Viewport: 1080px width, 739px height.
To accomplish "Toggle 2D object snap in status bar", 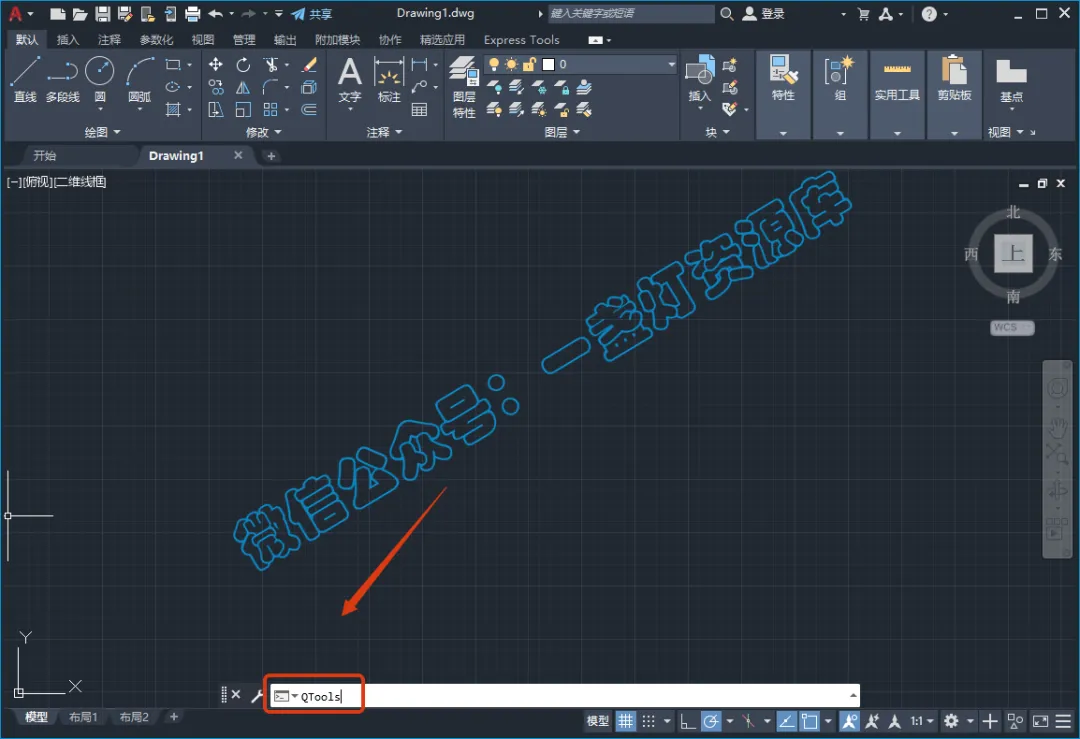I will [x=810, y=721].
